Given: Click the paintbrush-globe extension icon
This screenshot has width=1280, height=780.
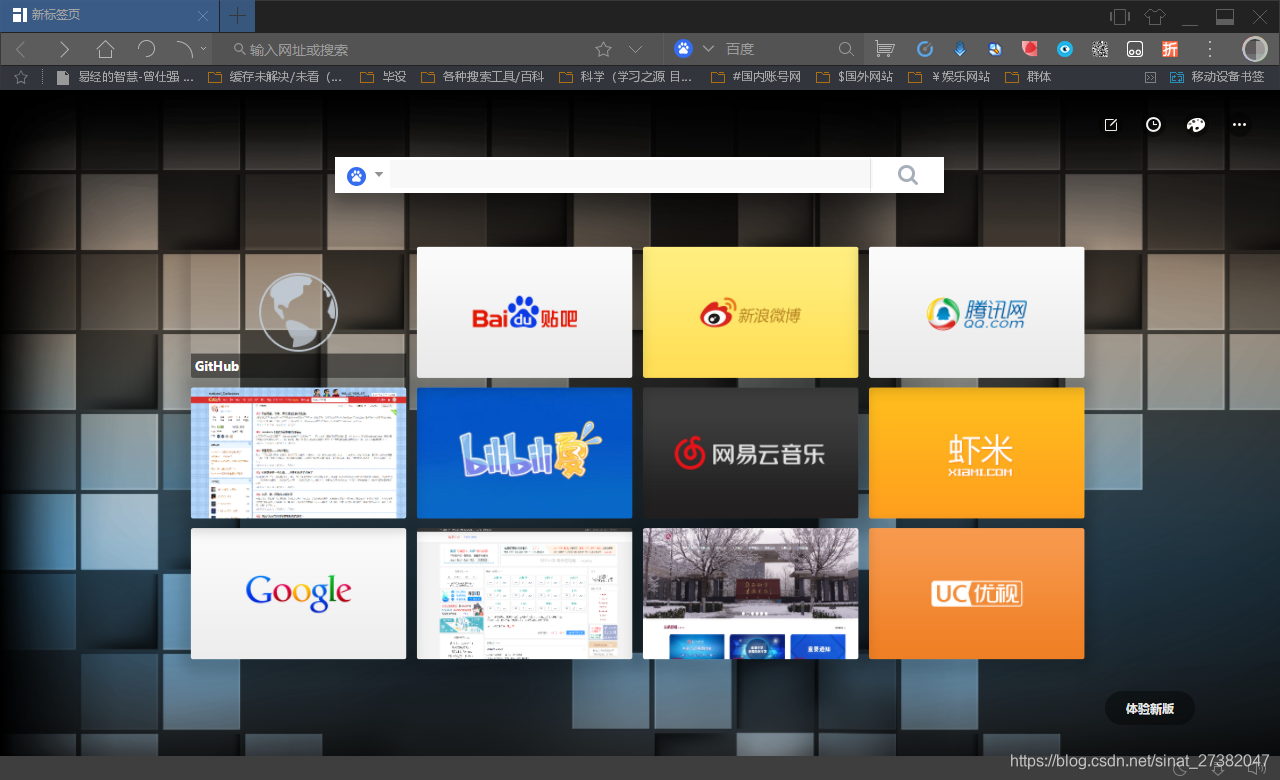Looking at the screenshot, I should click(x=995, y=49).
